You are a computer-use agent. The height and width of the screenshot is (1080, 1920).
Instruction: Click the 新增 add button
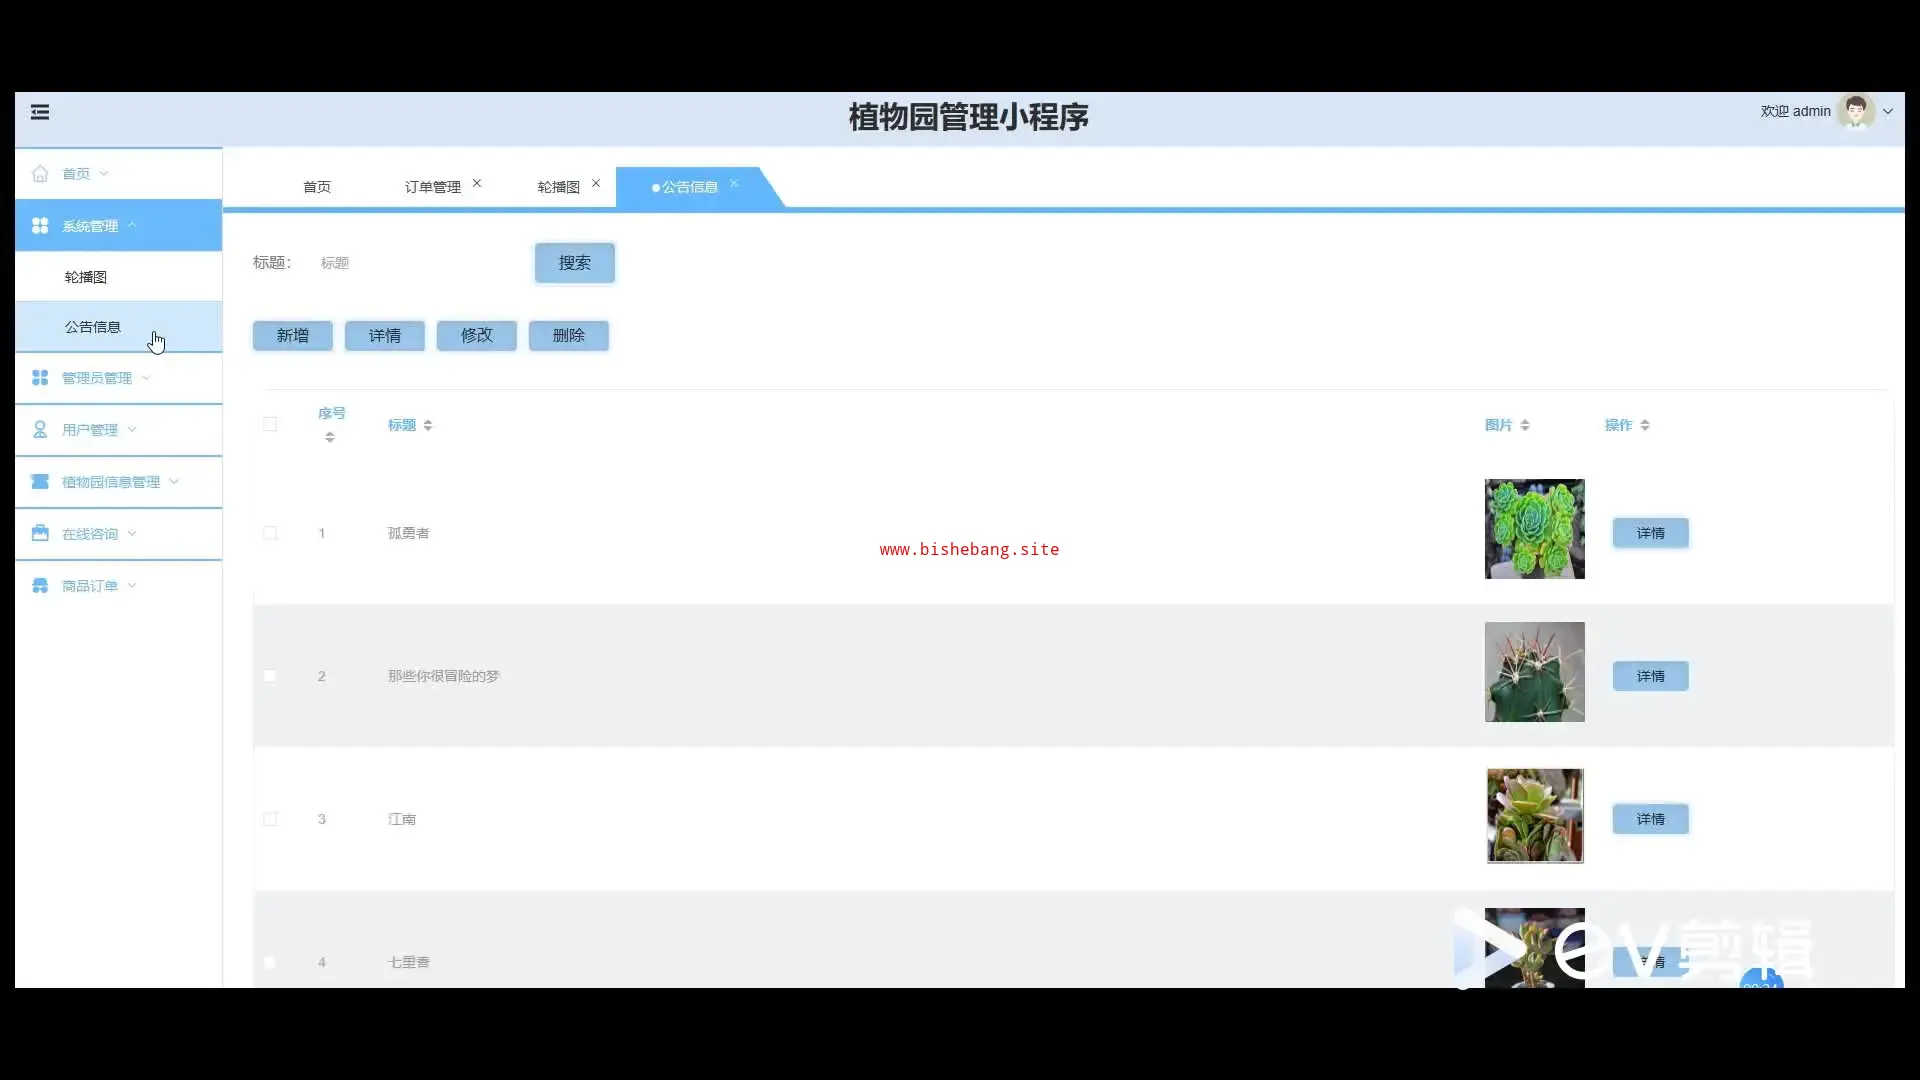tap(292, 336)
